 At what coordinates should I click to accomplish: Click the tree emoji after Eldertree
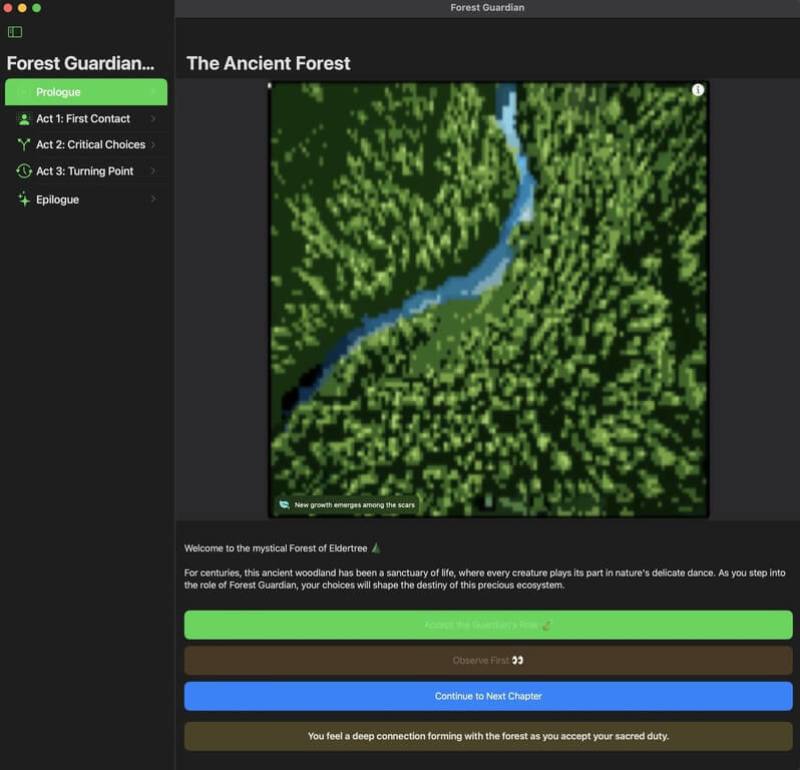tap(376, 548)
